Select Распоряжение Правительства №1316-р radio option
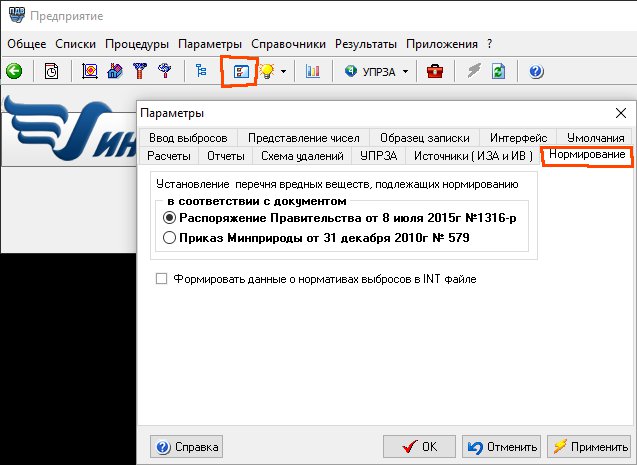The width and height of the screenshot is (637, 465). (x=169, y=217)
